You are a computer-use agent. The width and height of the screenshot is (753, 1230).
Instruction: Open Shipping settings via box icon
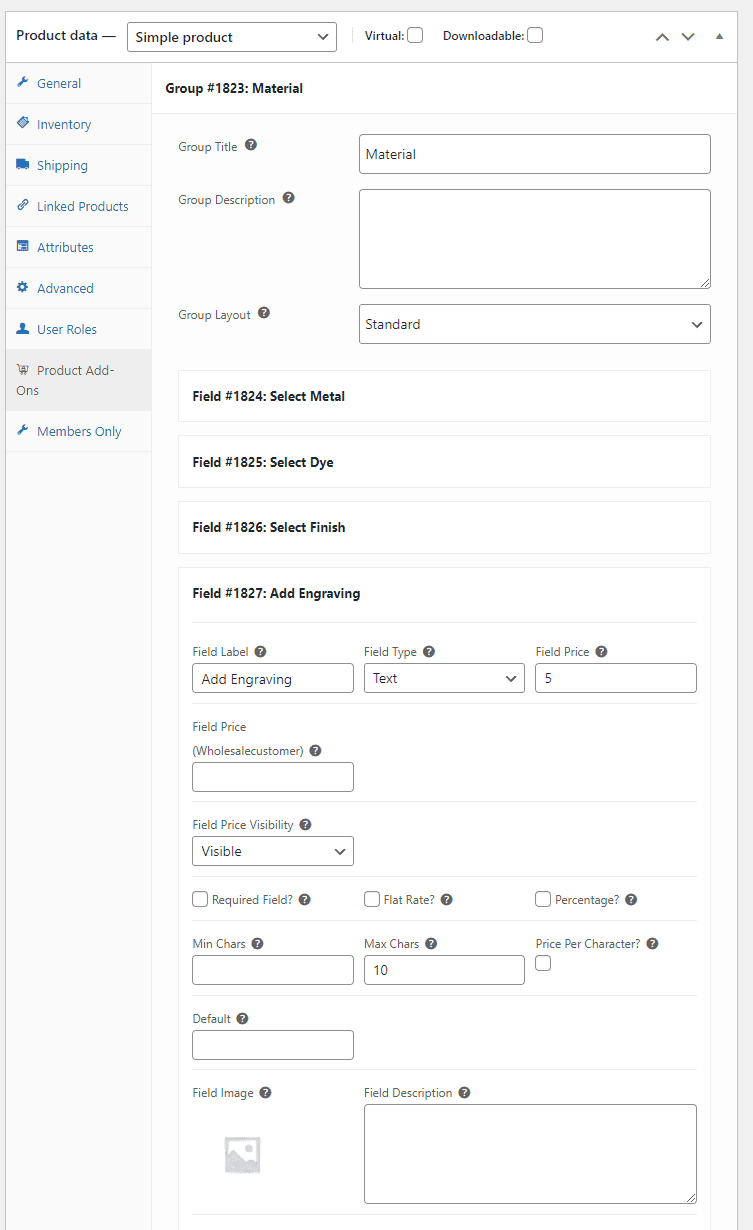23,165
